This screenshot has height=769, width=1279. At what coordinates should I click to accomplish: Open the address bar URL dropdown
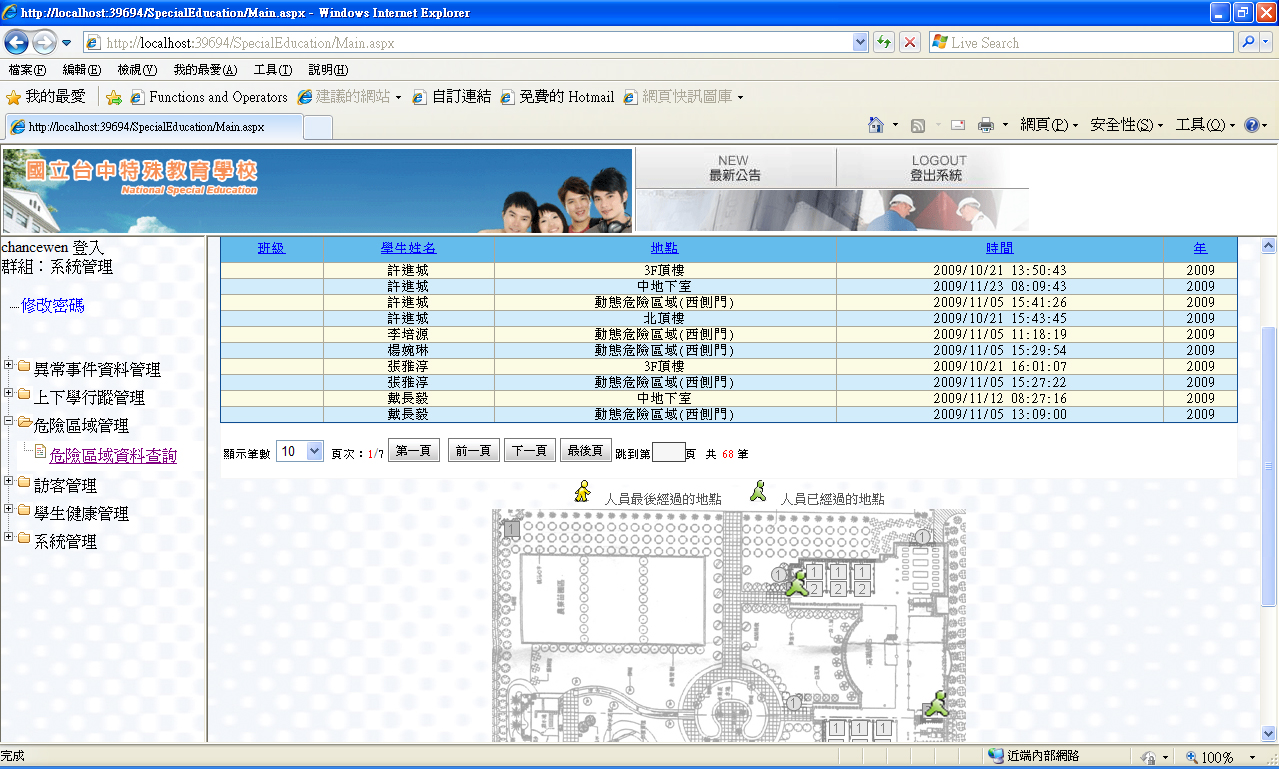coord(860,43)
